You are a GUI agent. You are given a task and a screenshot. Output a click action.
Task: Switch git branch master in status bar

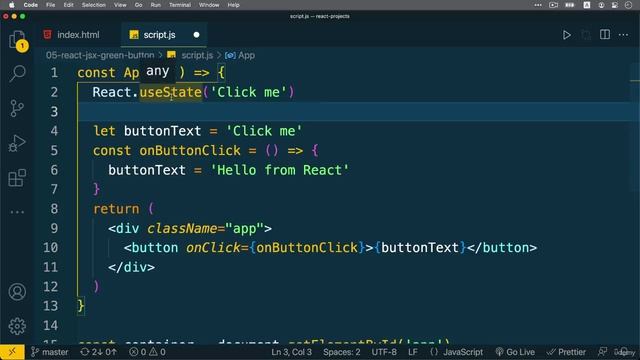click(50, 352)
